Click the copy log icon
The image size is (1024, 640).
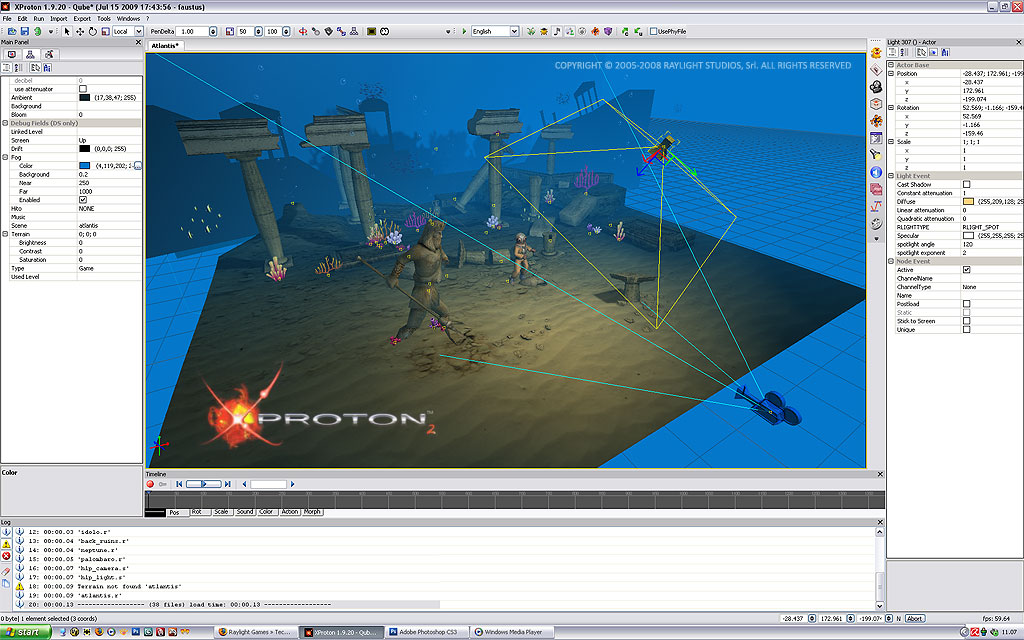click(6, 583)
